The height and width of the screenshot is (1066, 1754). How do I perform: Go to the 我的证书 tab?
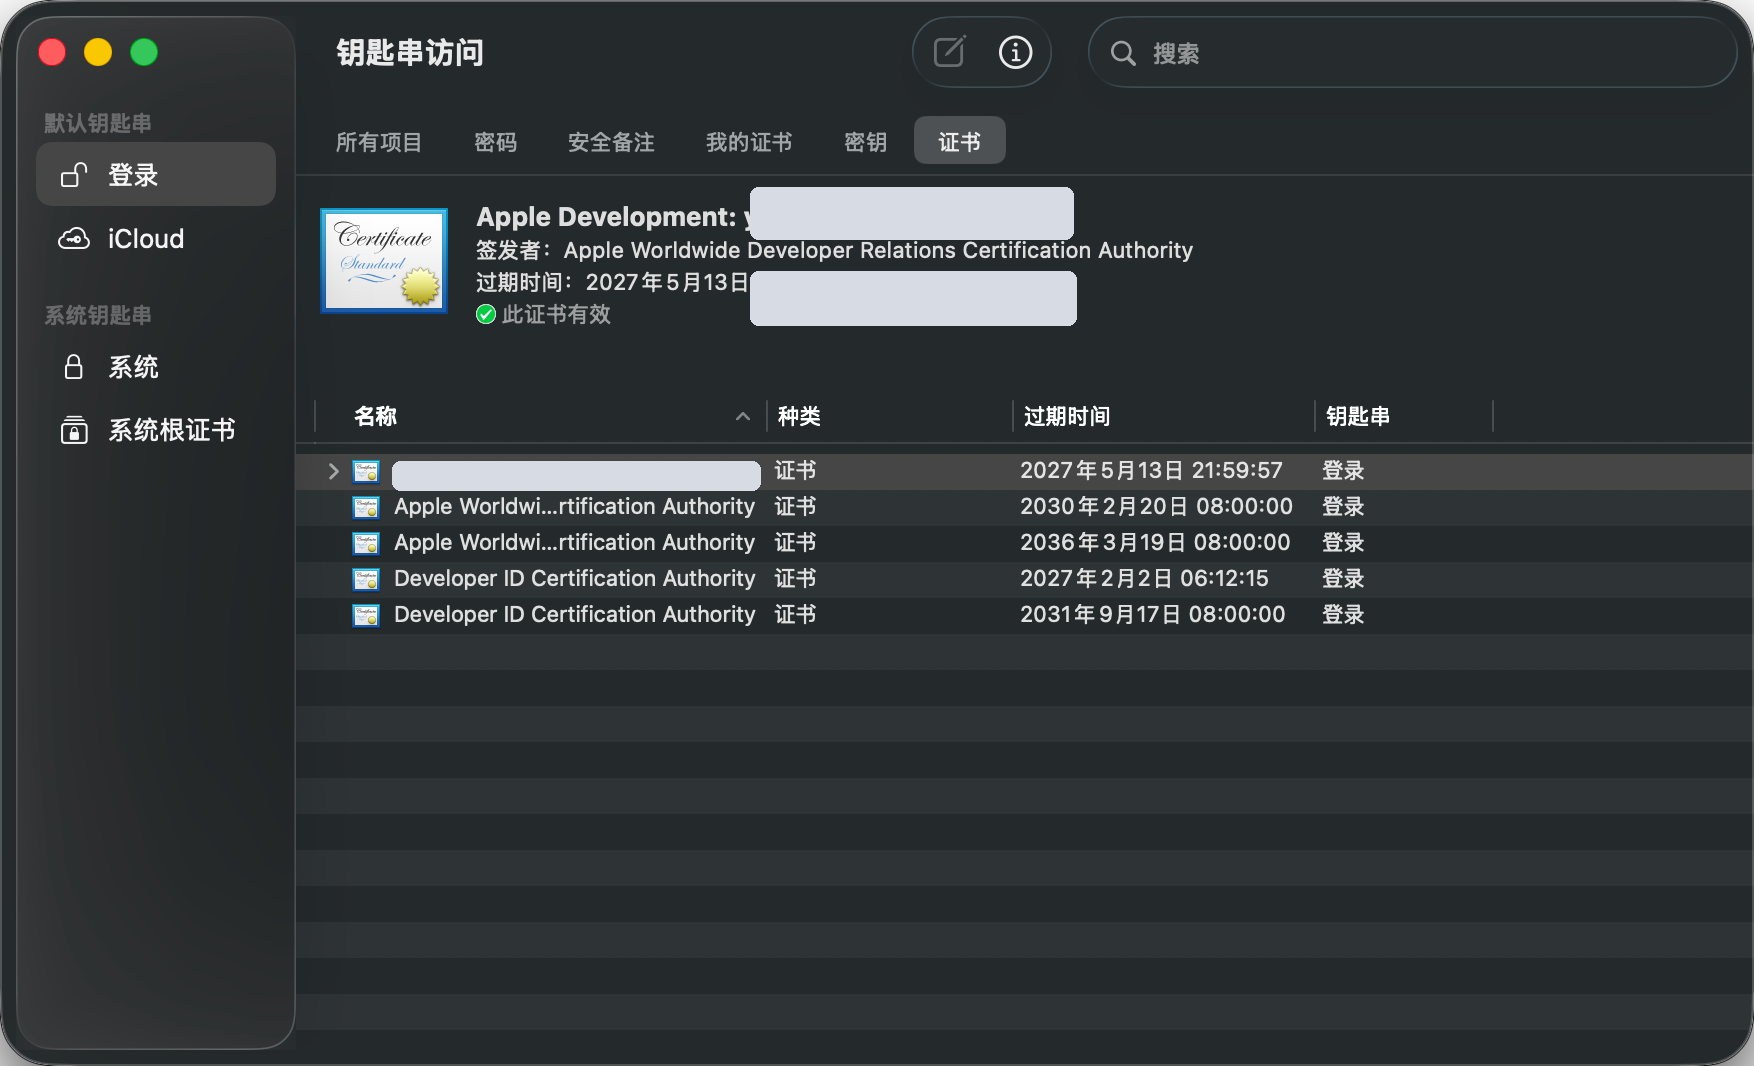coord(750,142)
